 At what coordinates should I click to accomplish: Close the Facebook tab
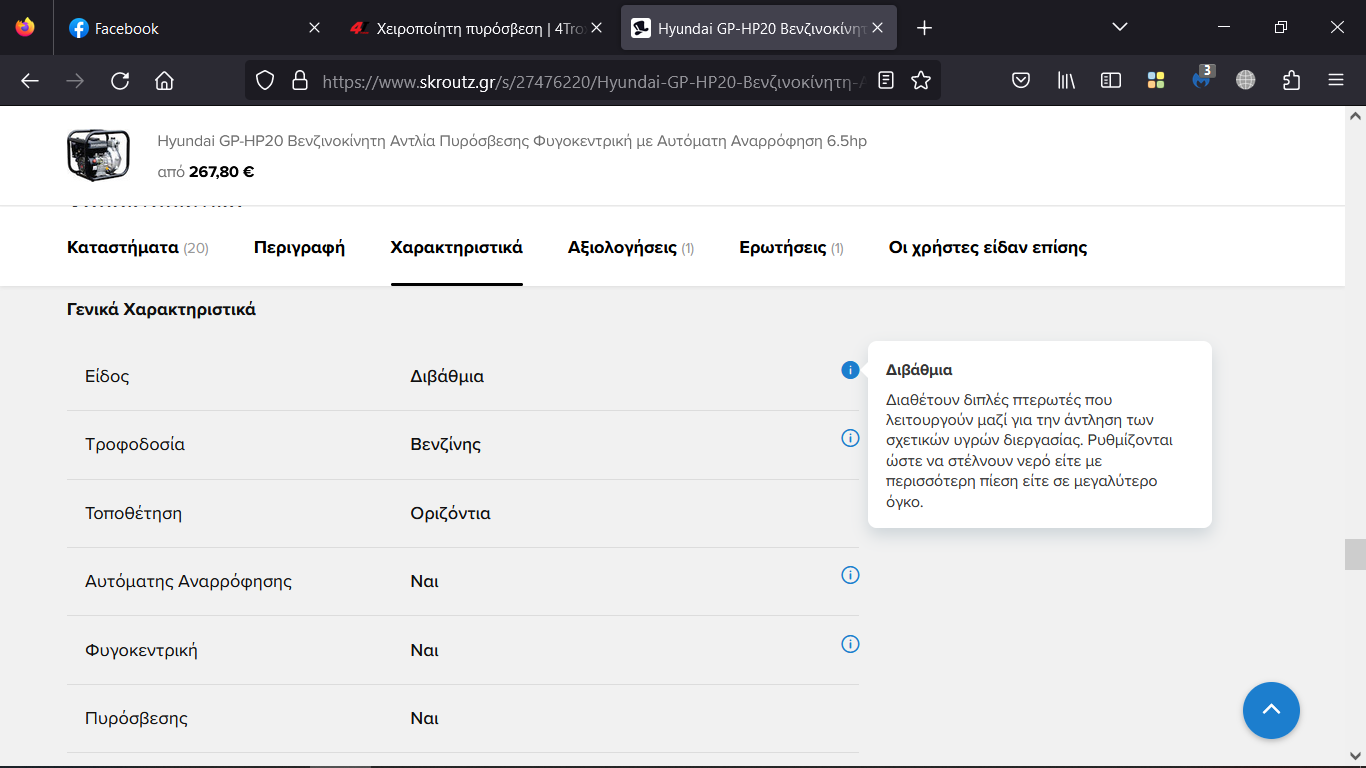click(314, 28)
